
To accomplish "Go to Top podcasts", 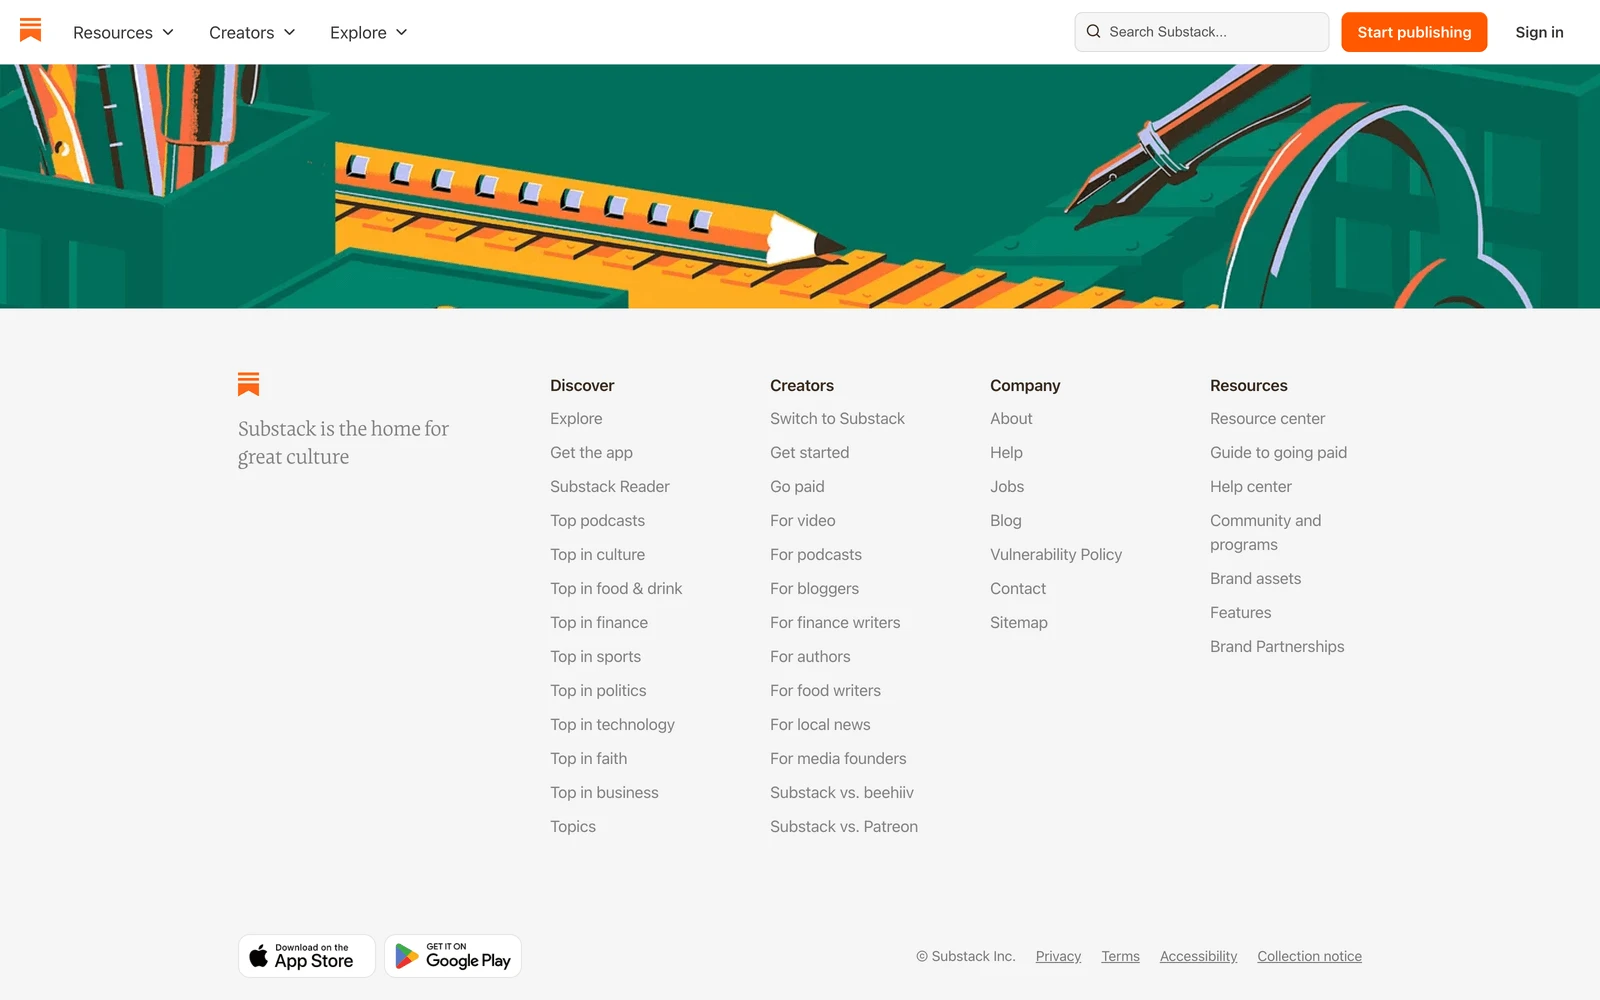I will tap(597, 521).
